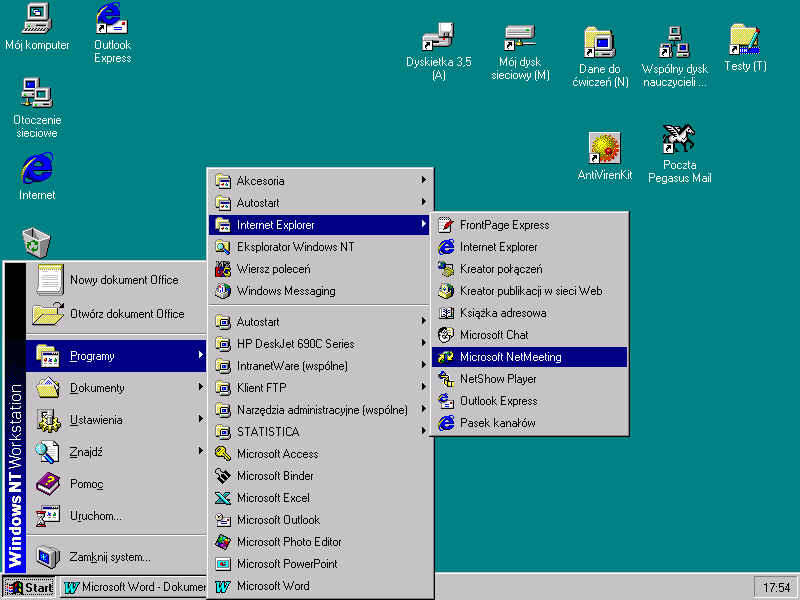800x600 pixels.
Task: Choose Outlook Express in the submenu
Action: pos(530,401)
